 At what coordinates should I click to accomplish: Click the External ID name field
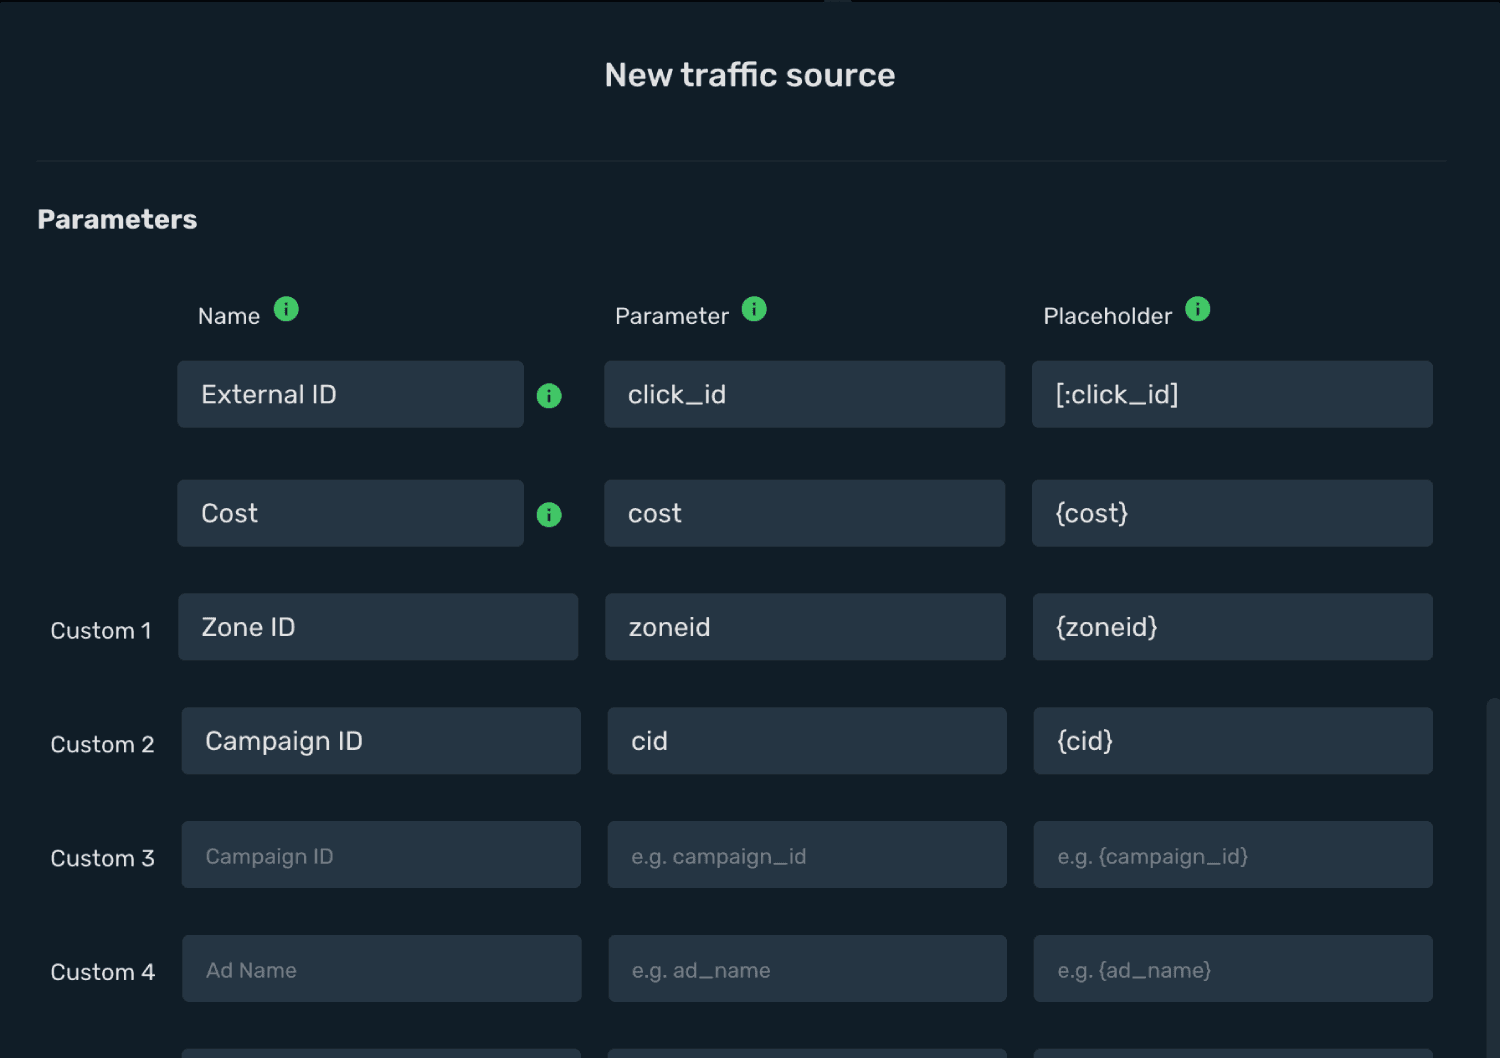click(x=350, y=395)
